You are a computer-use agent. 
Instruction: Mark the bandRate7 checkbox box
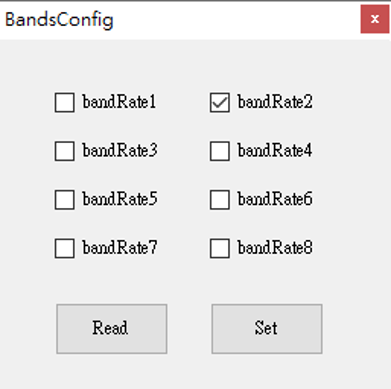(x=65, y=248)
